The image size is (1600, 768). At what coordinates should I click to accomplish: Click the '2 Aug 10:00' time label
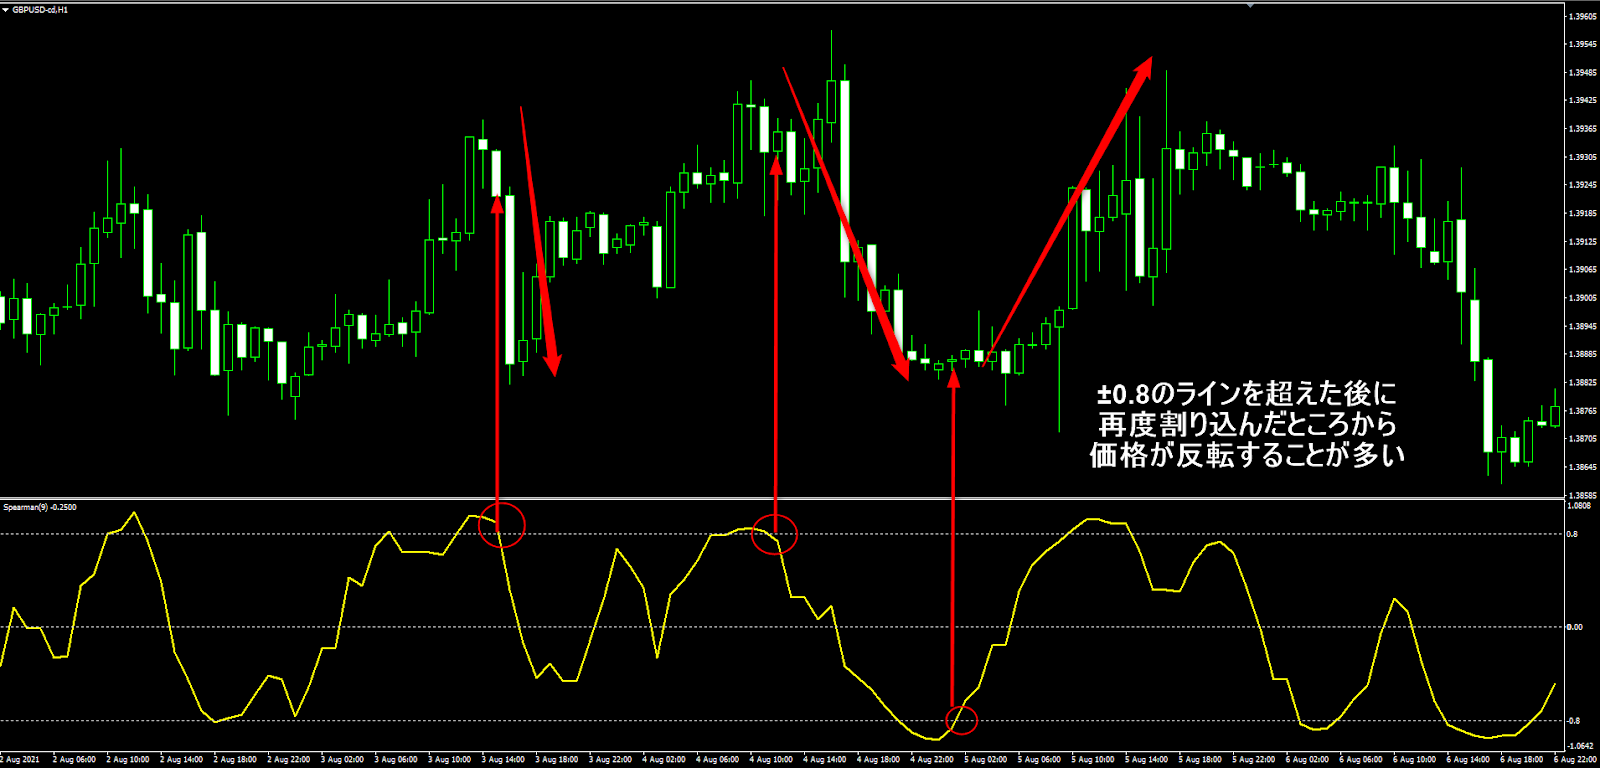128,760
